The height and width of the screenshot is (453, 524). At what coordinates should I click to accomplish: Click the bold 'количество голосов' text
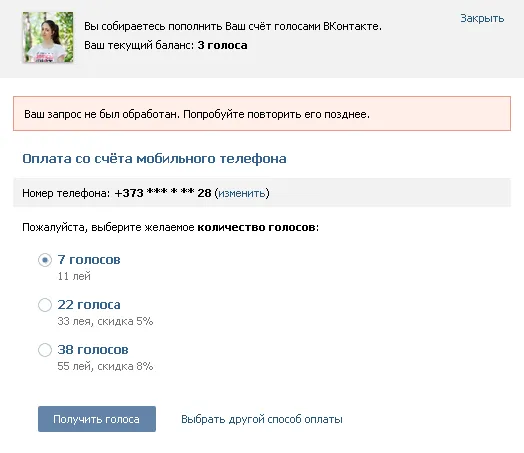click(256, 228)
